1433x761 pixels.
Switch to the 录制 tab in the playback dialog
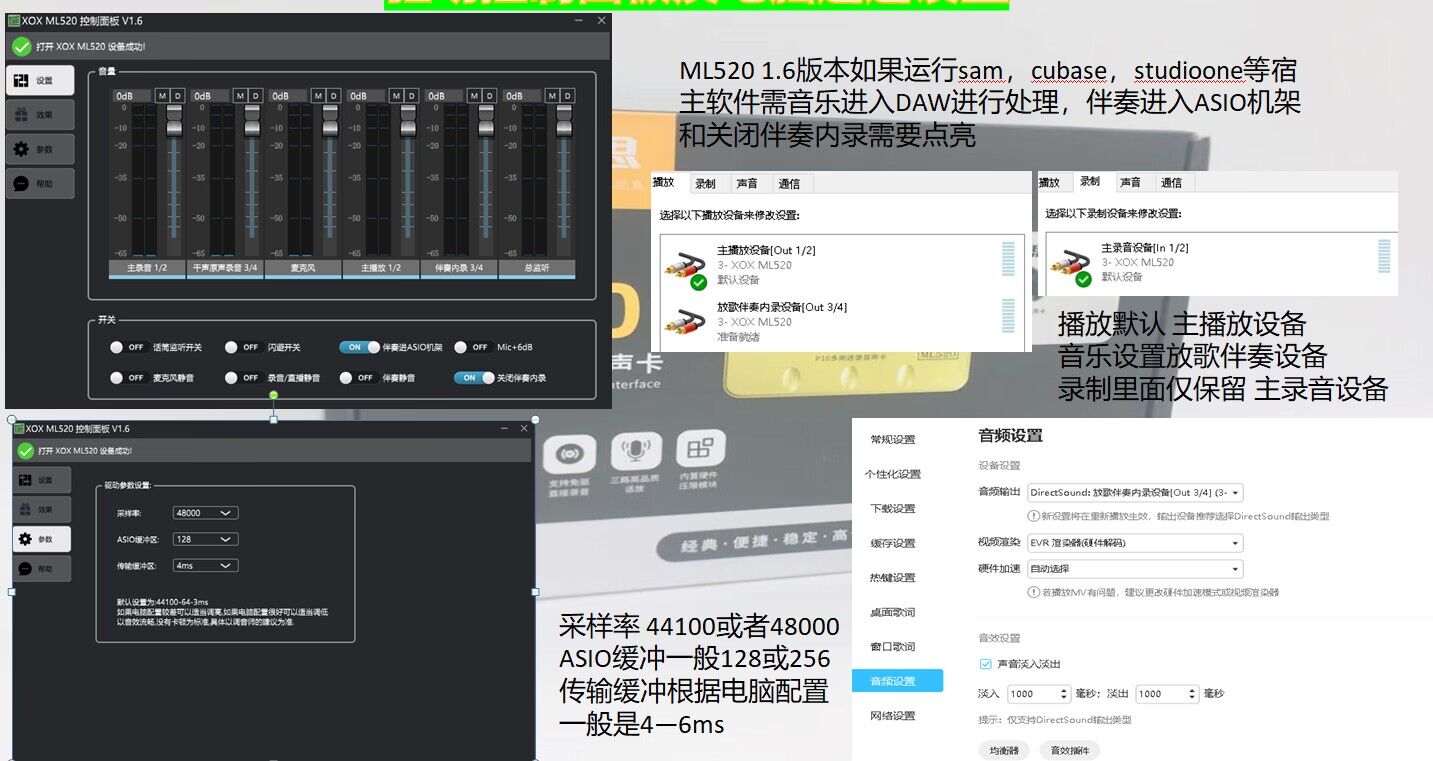coord(705,183)
